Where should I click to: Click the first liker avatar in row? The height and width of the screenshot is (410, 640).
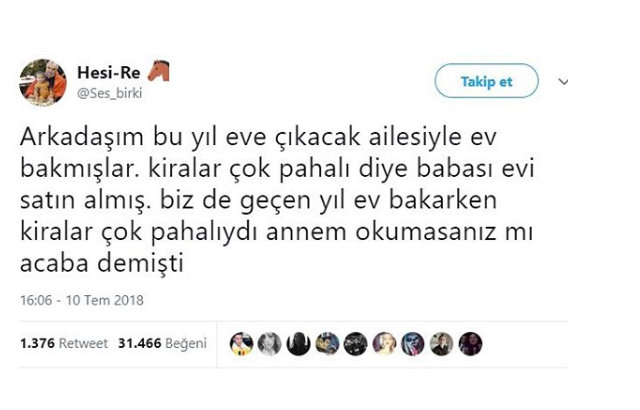(x=240, y=341)
